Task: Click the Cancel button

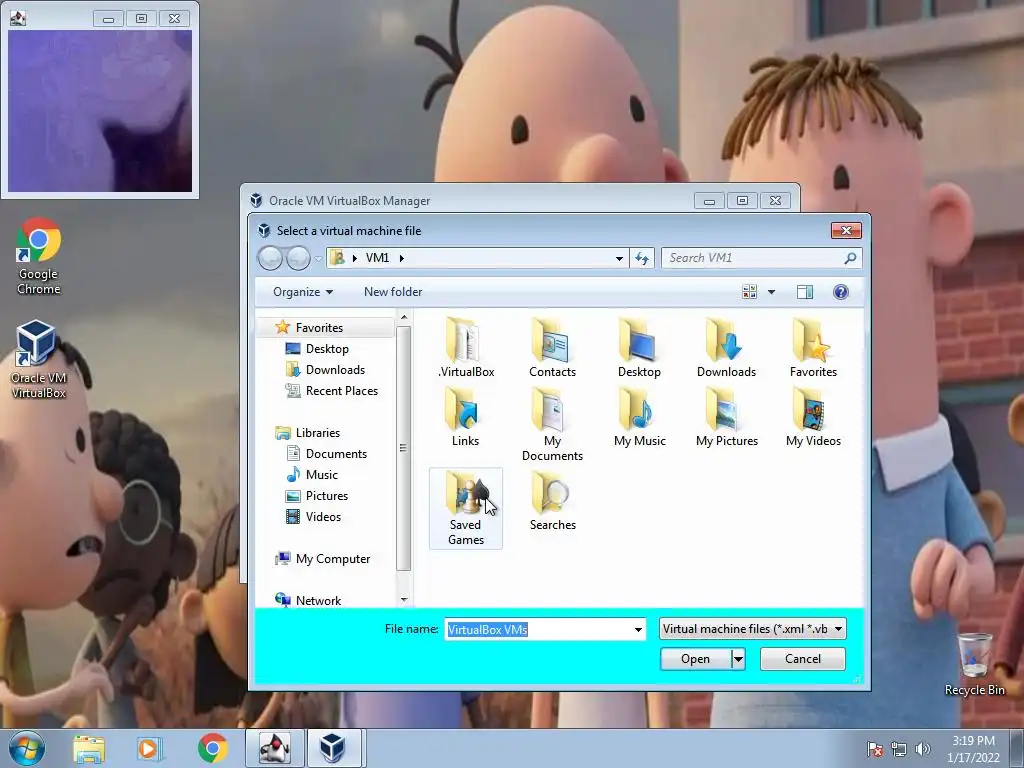Action: [803, 659]
